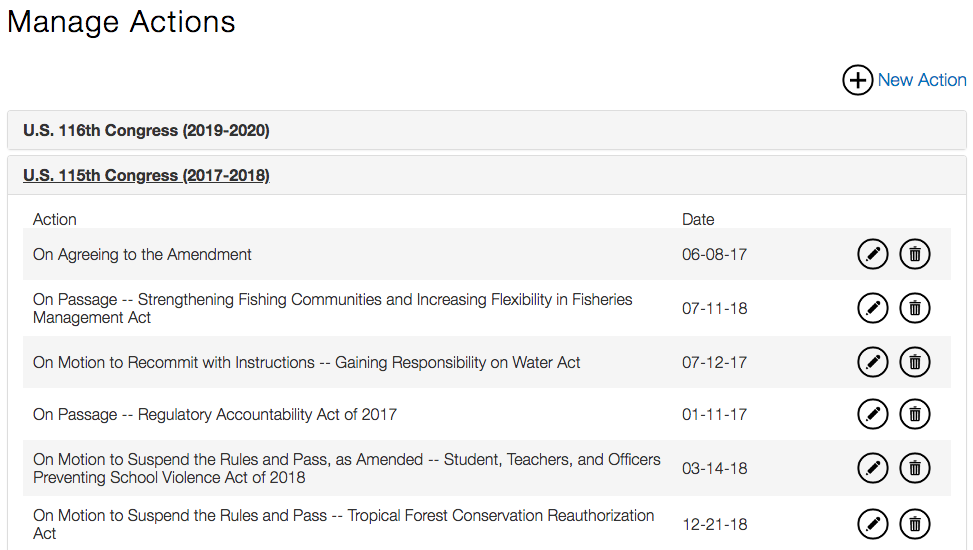
Task: Click the Action column header
Action: (x=55, y=219)
